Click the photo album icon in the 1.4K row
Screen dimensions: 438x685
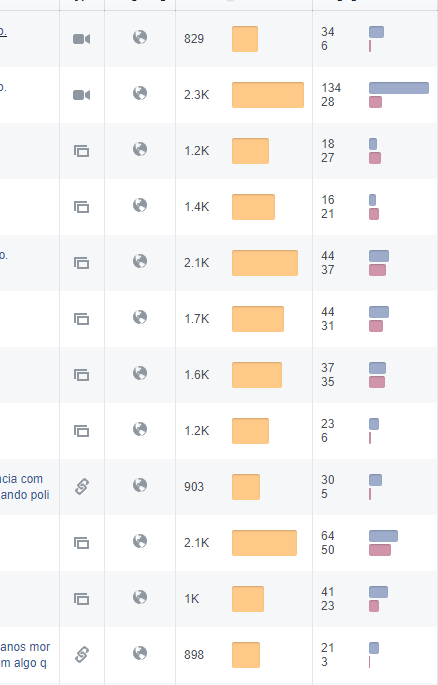(82, 207)
